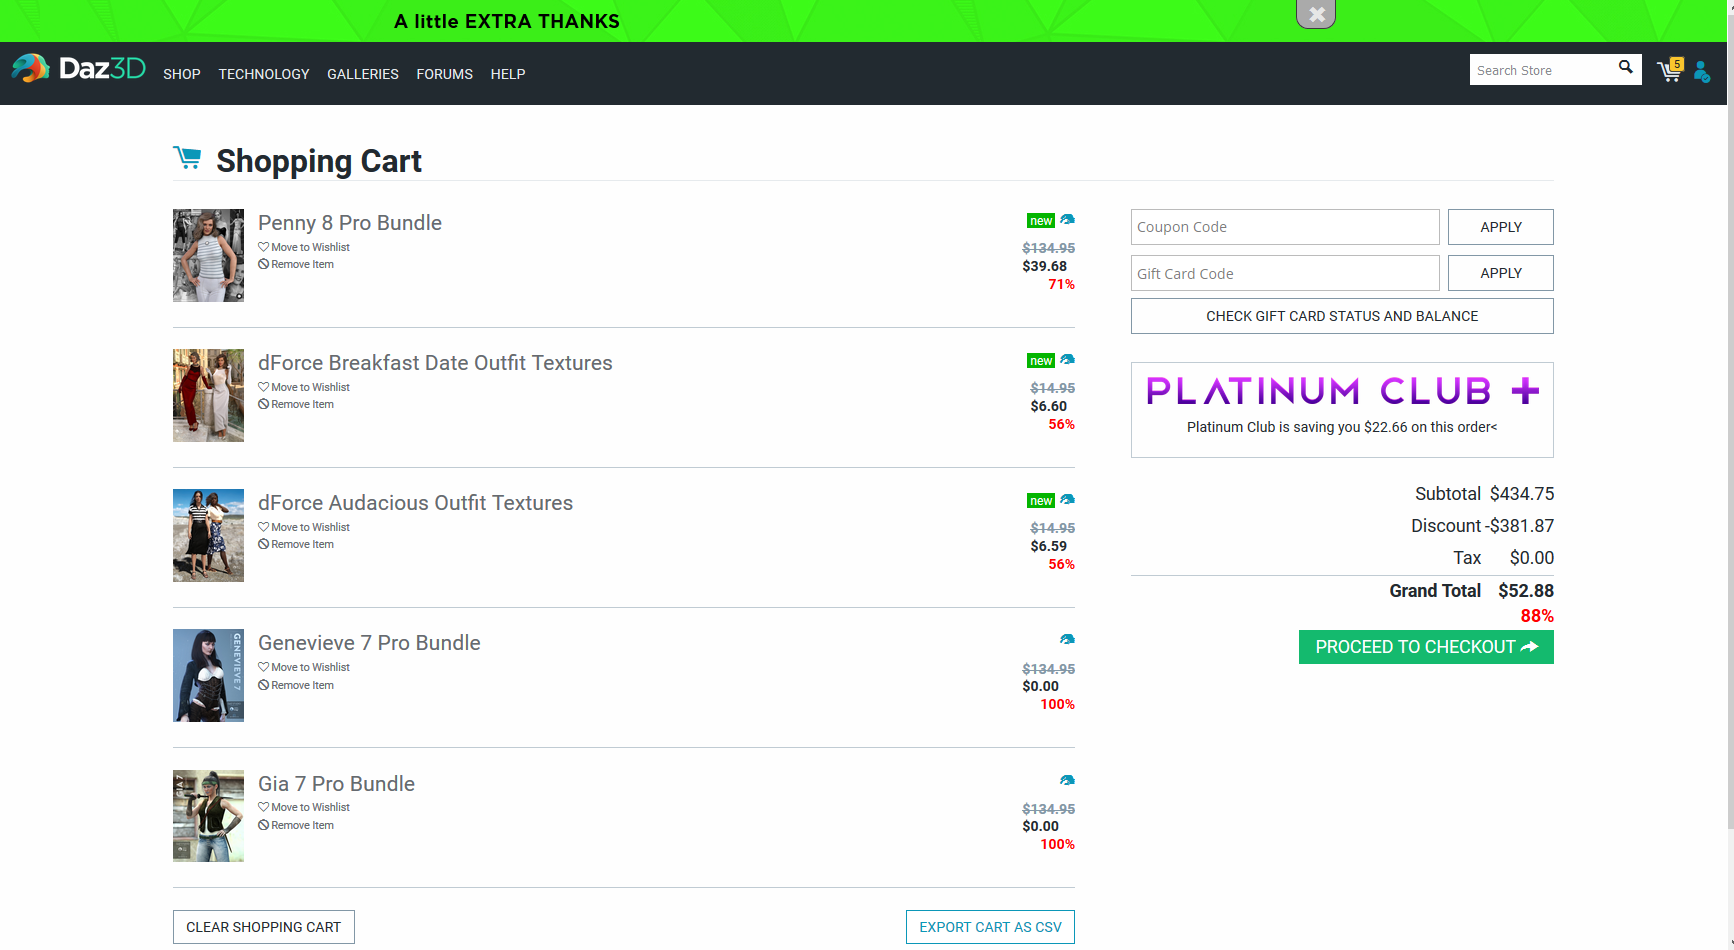
Task: Check gift card status and balance
Action: (1342, 316)
